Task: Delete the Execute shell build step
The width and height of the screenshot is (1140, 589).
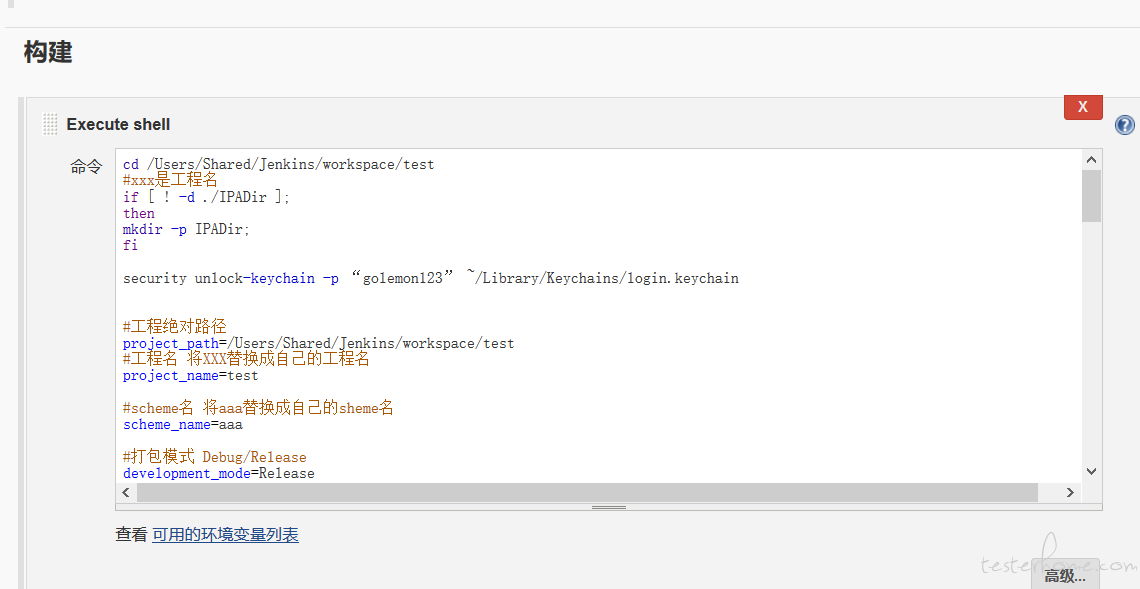Action: 1083,107
